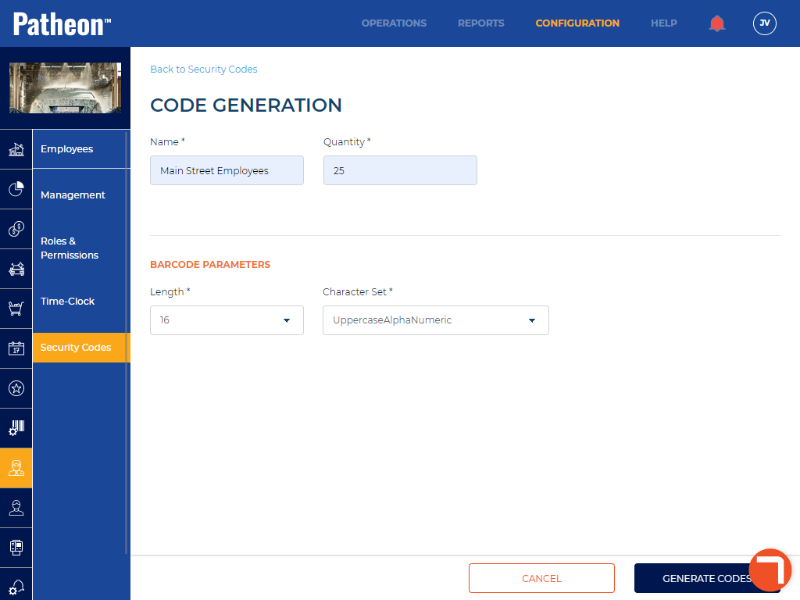The width and height of the screenshot is (800, 600).
Task: Click the Barcode Parameters heading
Action: (x=210, y=265)
